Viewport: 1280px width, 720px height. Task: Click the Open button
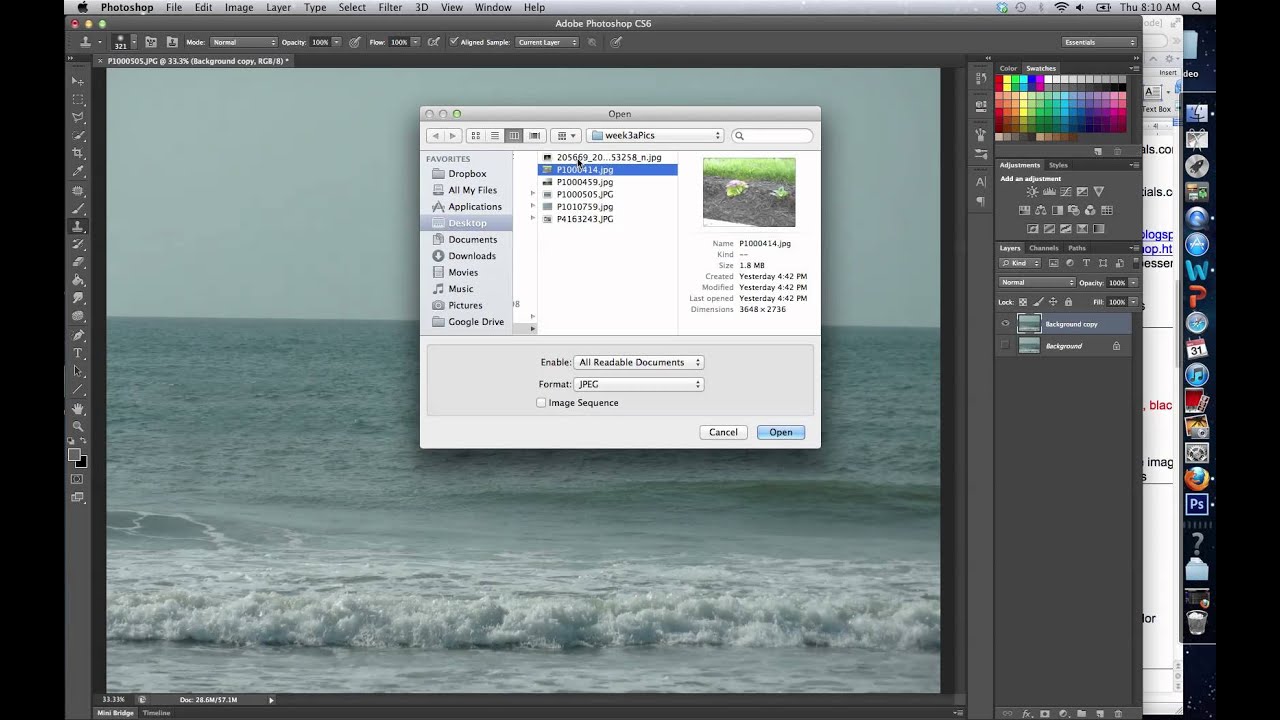click(x=781, y=433)
